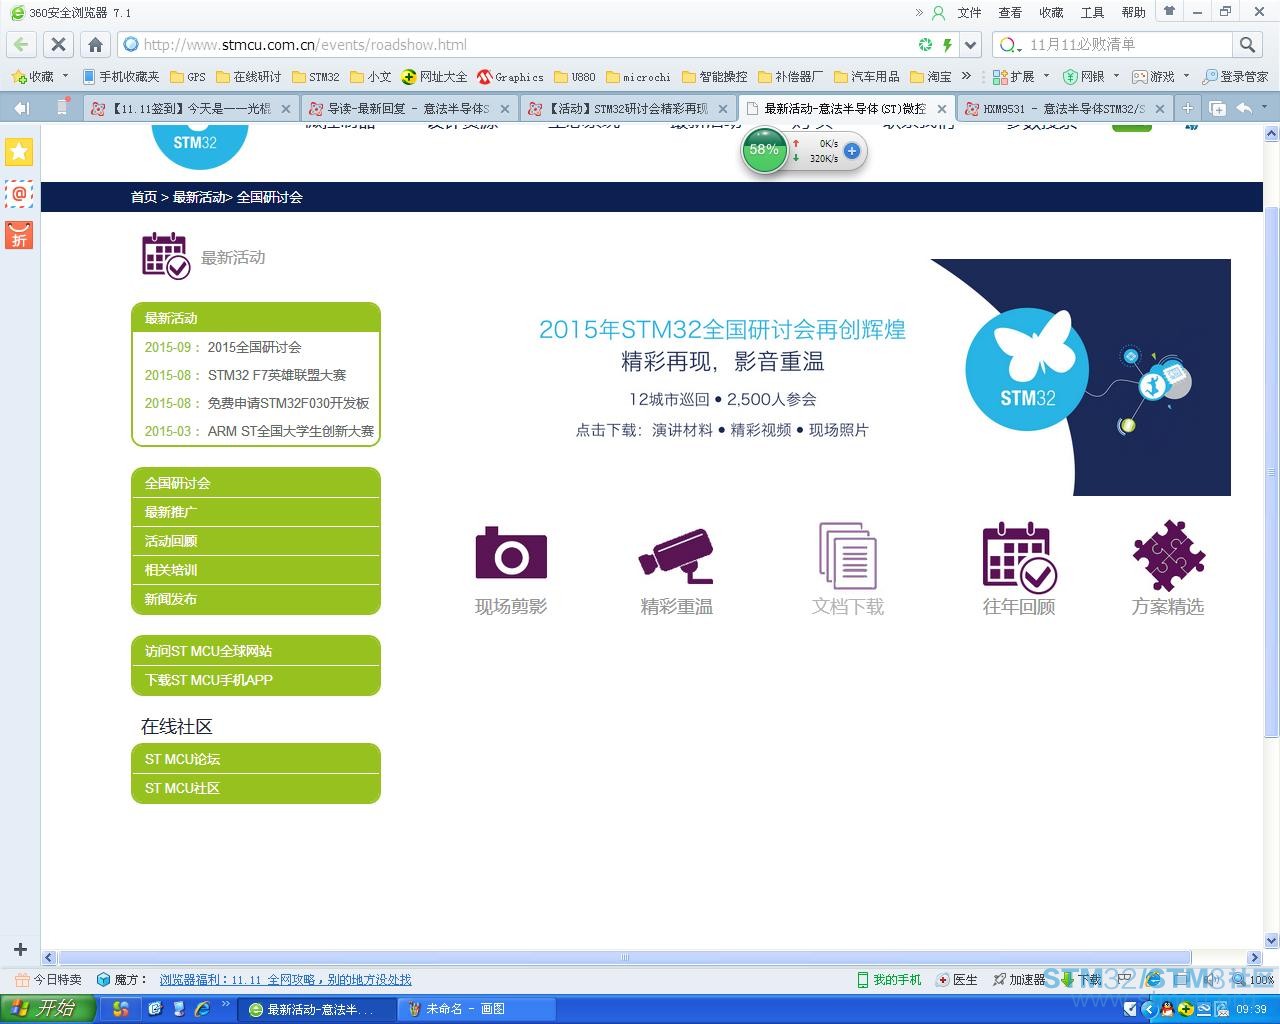Screen dimensions: 1280x1024
Task: Open 访问ST MCU全球网站 button
Action: 256,651
